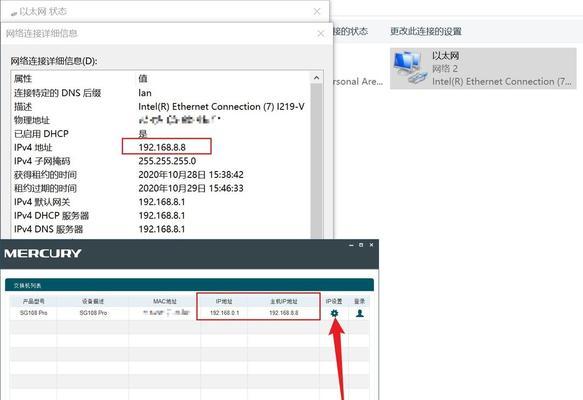Click the IP设置 column header
This screenshot has height=400, width=583.
(x=334, y=301)
